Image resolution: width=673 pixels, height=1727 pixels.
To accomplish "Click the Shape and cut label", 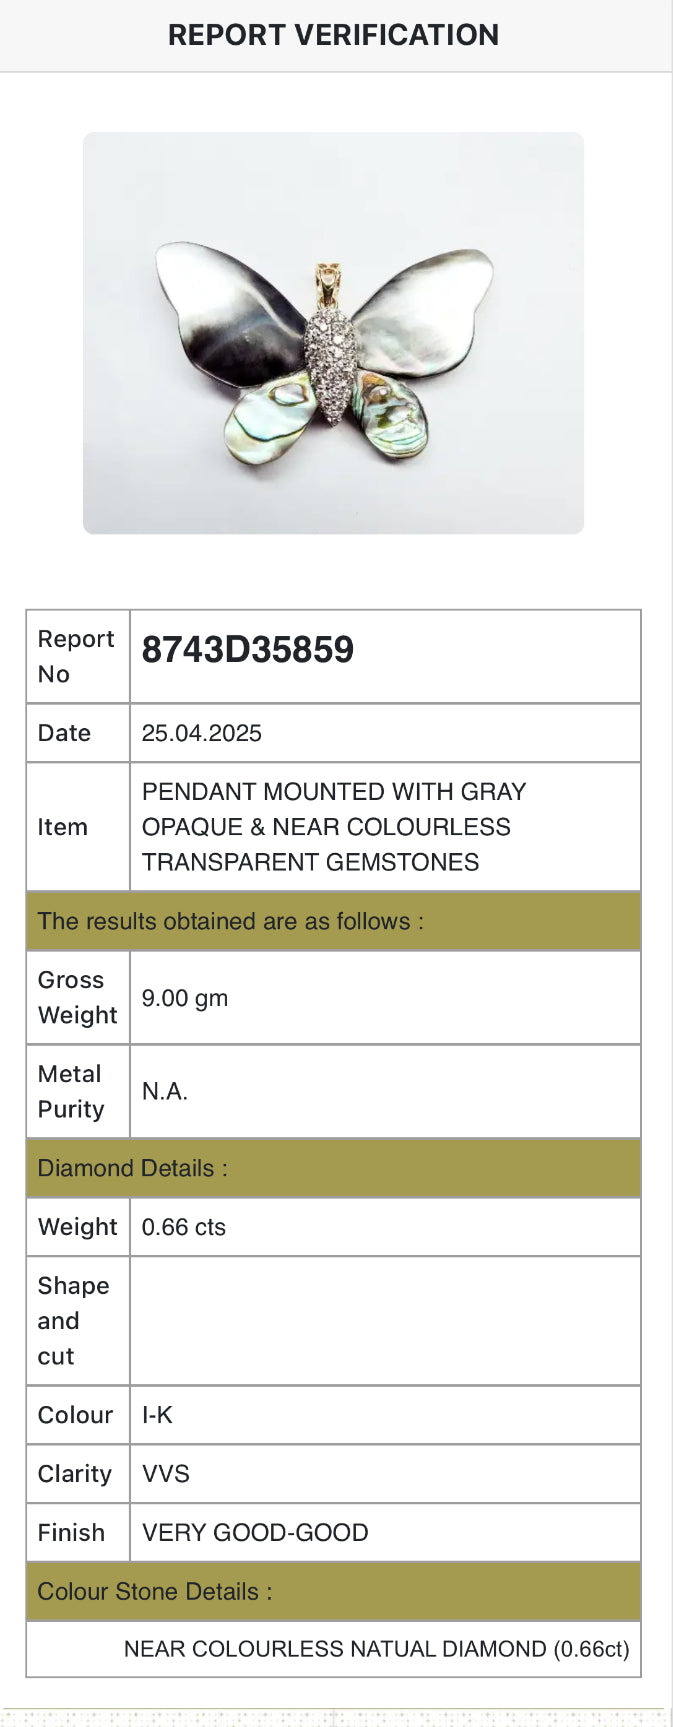I will (x=73, y=1321).
